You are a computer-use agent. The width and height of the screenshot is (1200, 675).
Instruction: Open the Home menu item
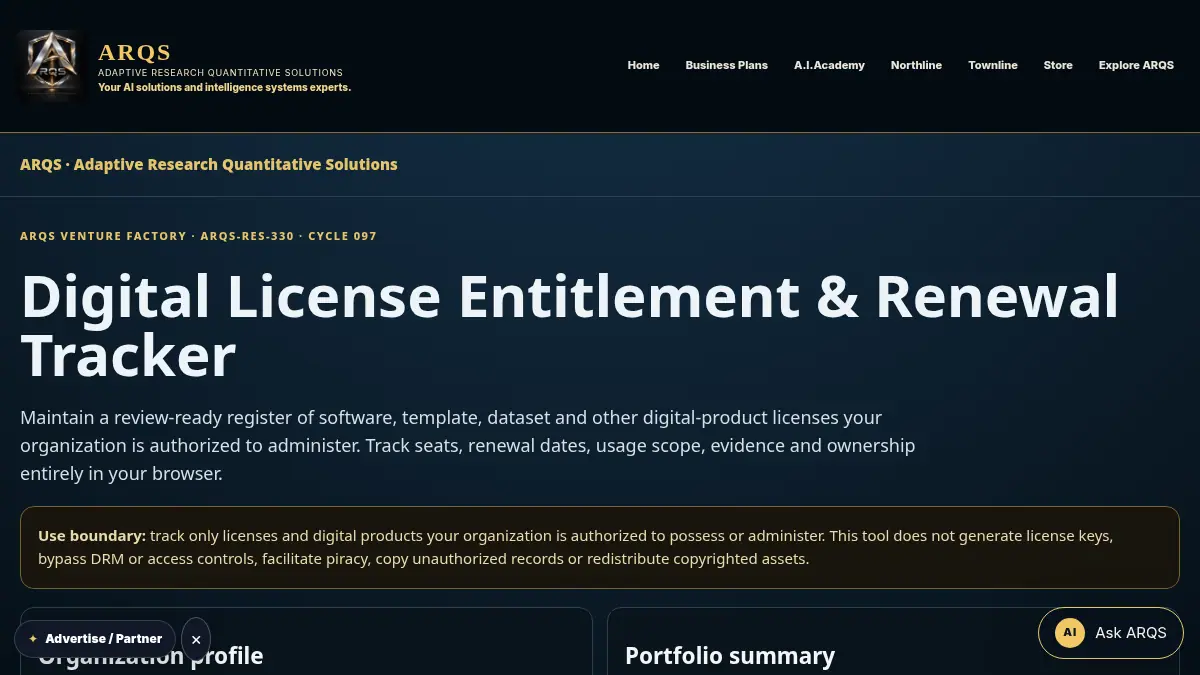coord(643,65)
